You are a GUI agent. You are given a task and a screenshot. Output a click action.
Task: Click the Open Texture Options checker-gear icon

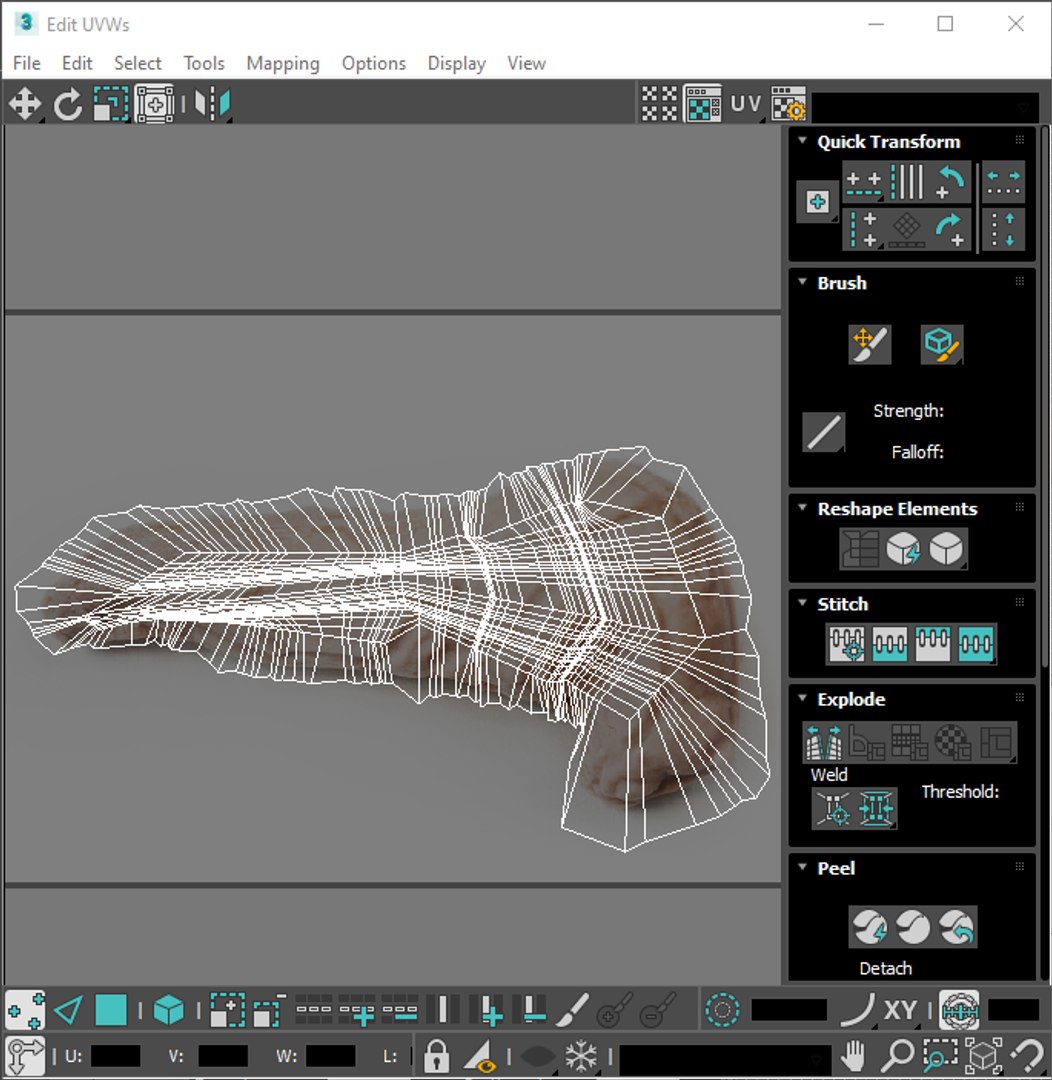coord(788,103)
